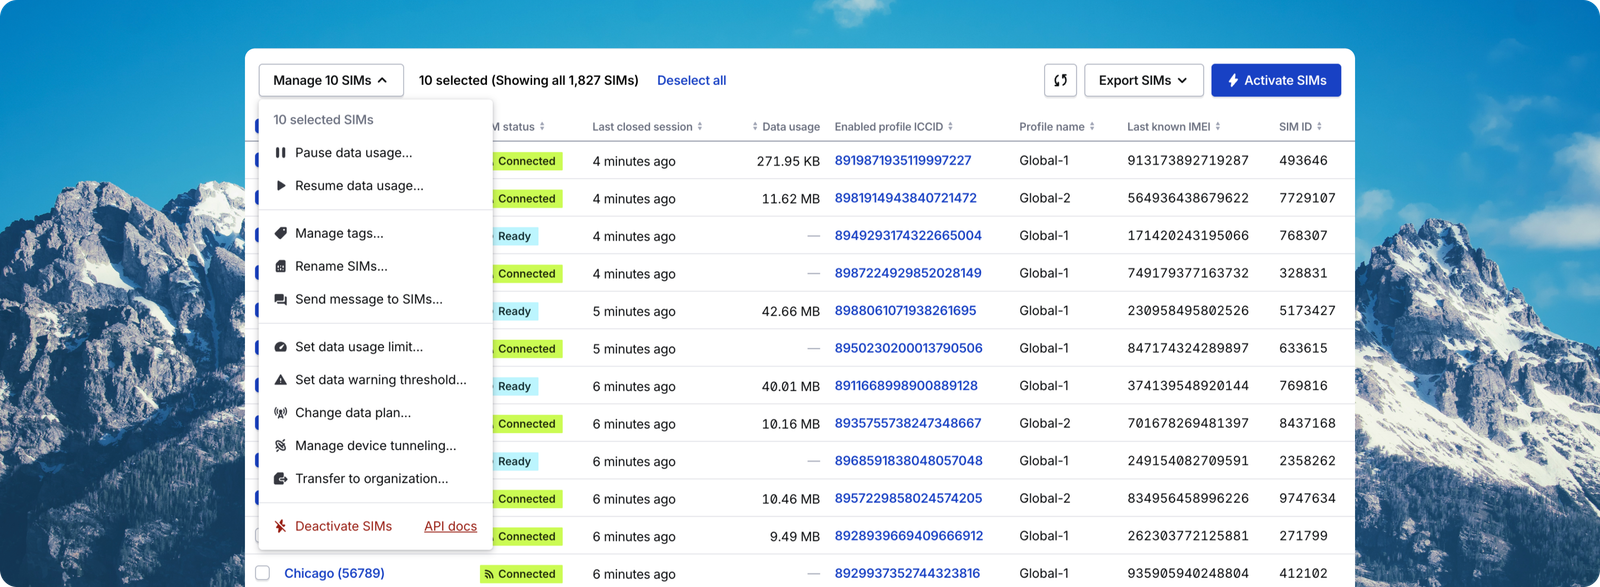Open the API docs link

pos(450,526)
